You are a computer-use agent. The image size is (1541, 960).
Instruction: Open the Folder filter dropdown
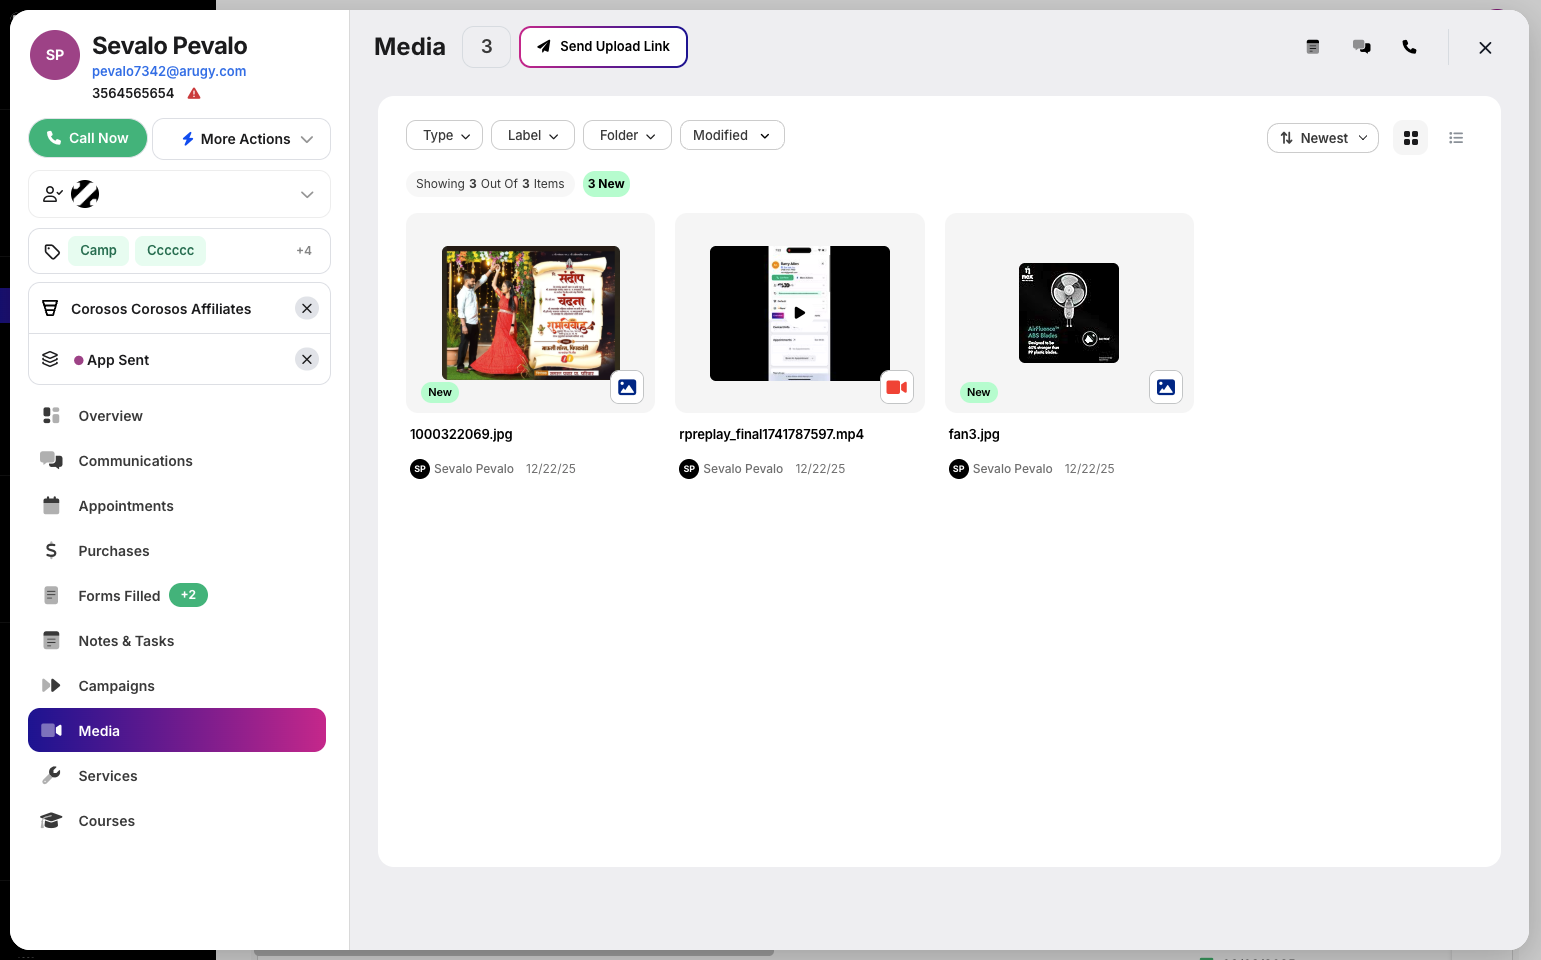(x=627, y=135)
